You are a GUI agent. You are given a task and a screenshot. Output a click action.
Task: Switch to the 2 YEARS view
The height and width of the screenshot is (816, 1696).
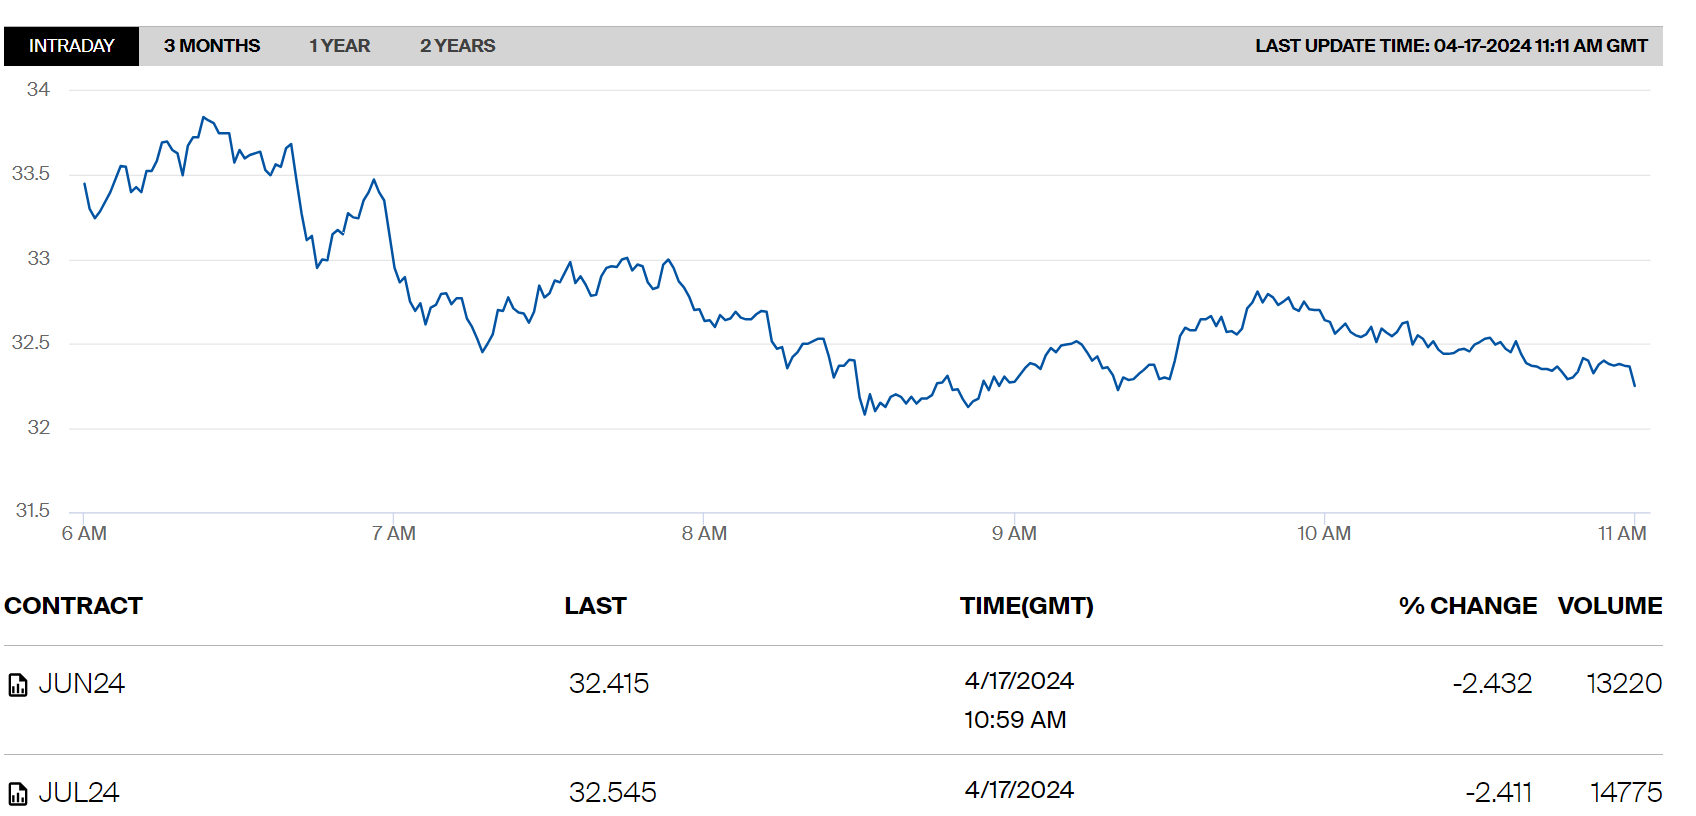pos(457,46)
